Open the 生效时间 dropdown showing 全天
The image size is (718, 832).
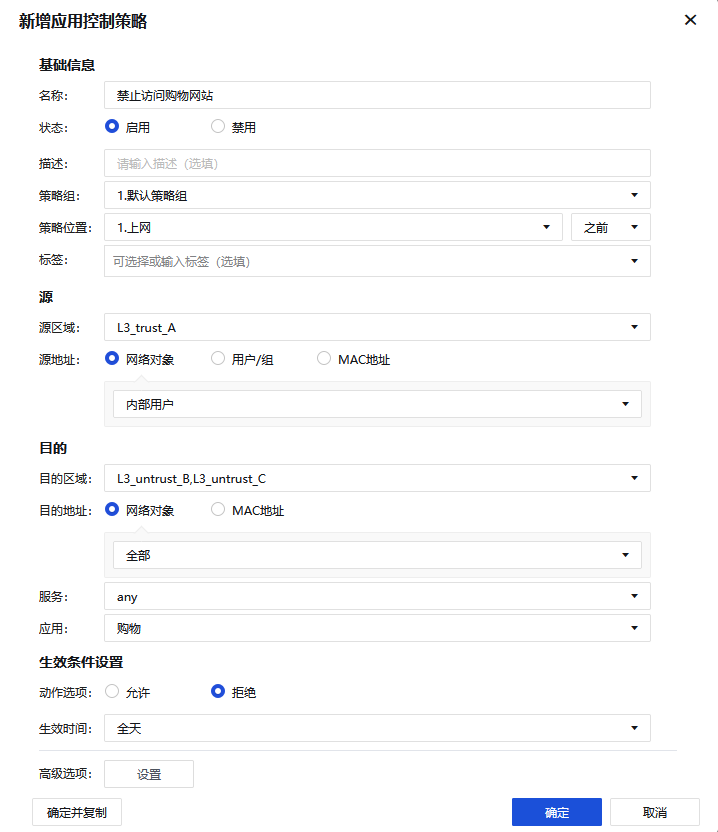pyautogui.click(x=377, y=728)
